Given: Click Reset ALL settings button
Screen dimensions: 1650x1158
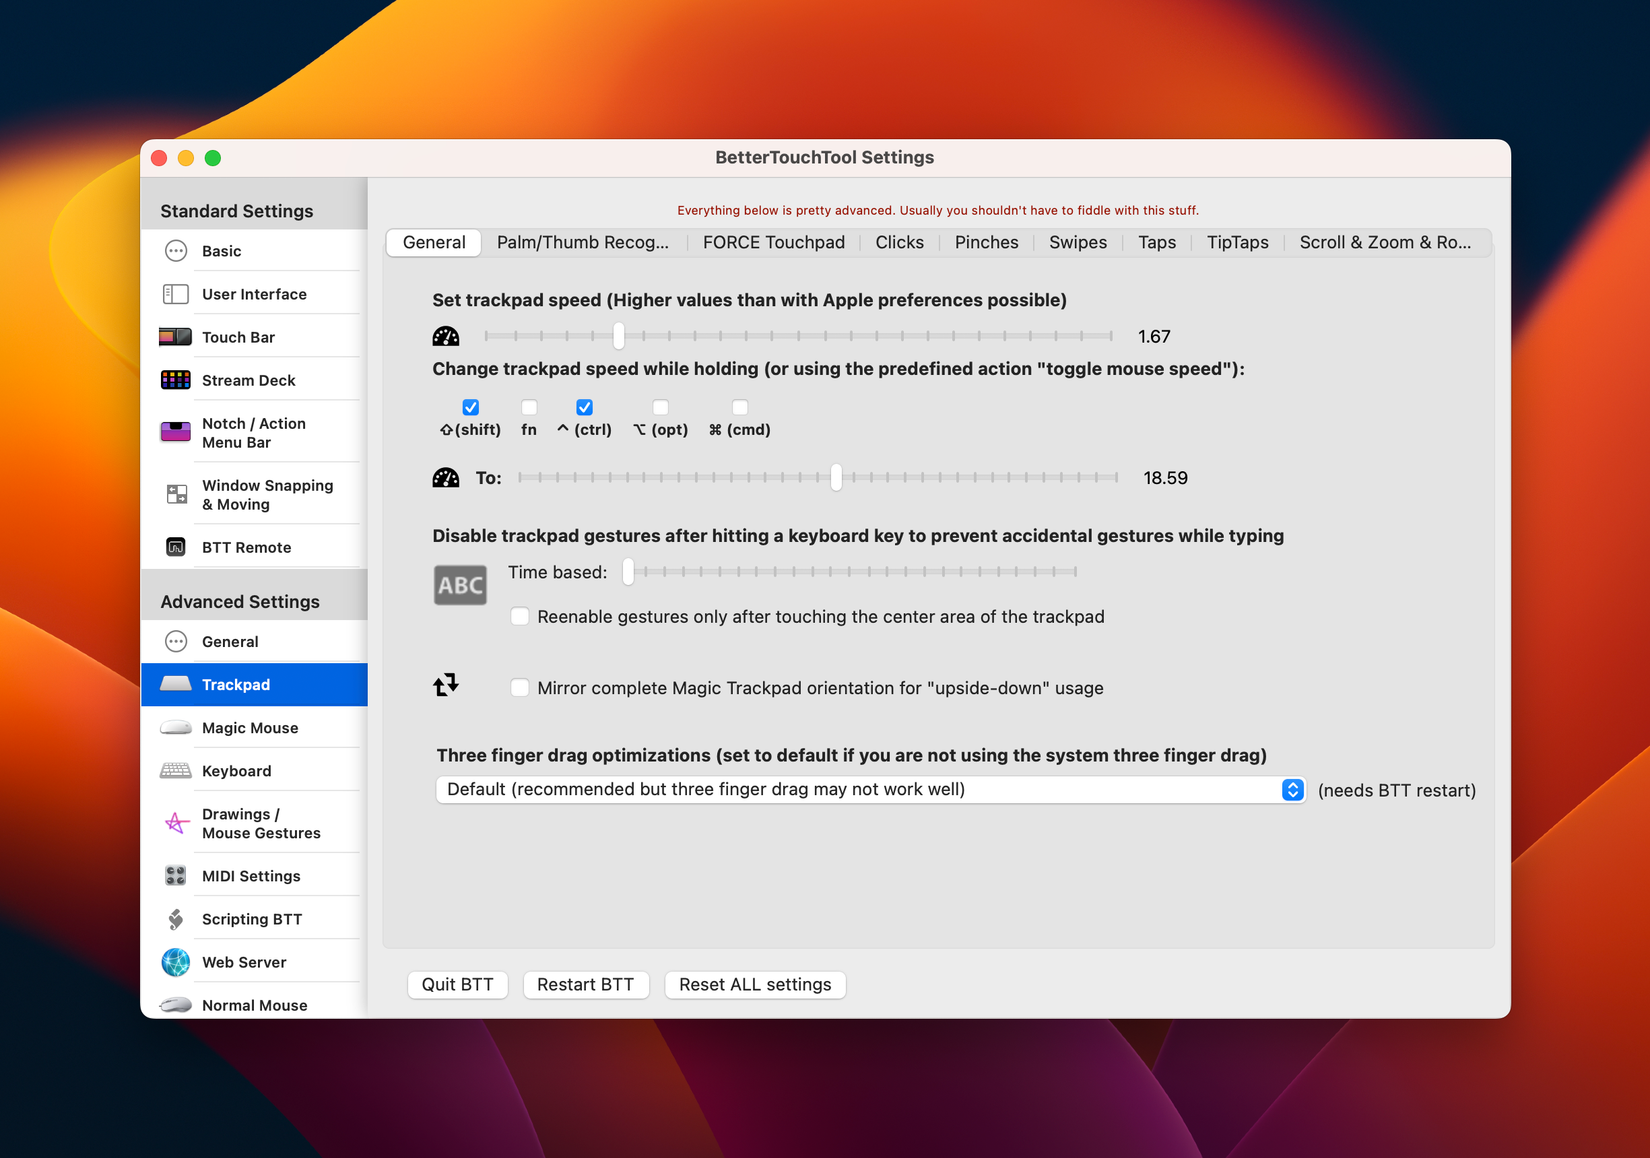Looking at the screenshot, I should point(755,985).
